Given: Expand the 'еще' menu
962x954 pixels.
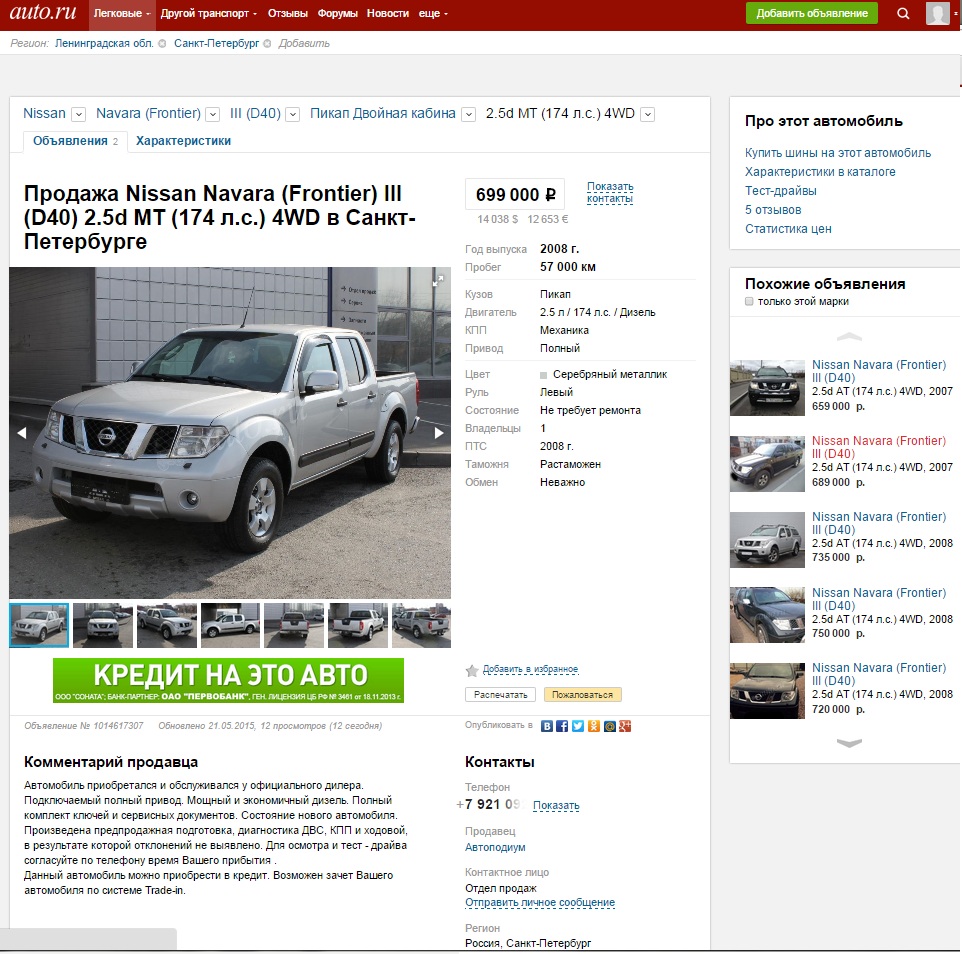Looking at the screenshot, I should tap(433, 13).
